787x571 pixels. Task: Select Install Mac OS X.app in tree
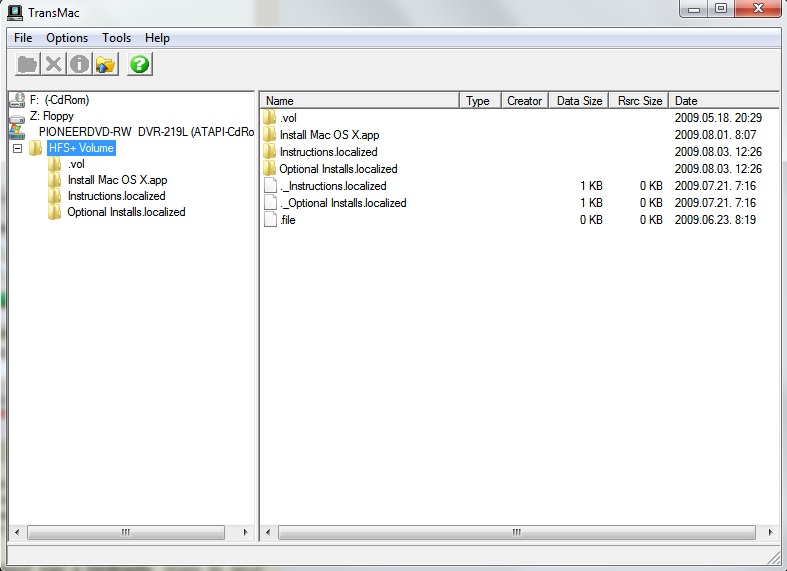click(x=117, y=180)
